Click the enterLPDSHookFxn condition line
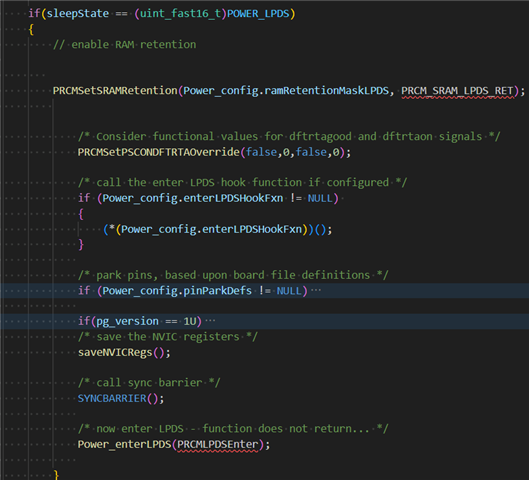Viewport: 529px width, 480px height. pyautogui.click(x=208, y=198)
